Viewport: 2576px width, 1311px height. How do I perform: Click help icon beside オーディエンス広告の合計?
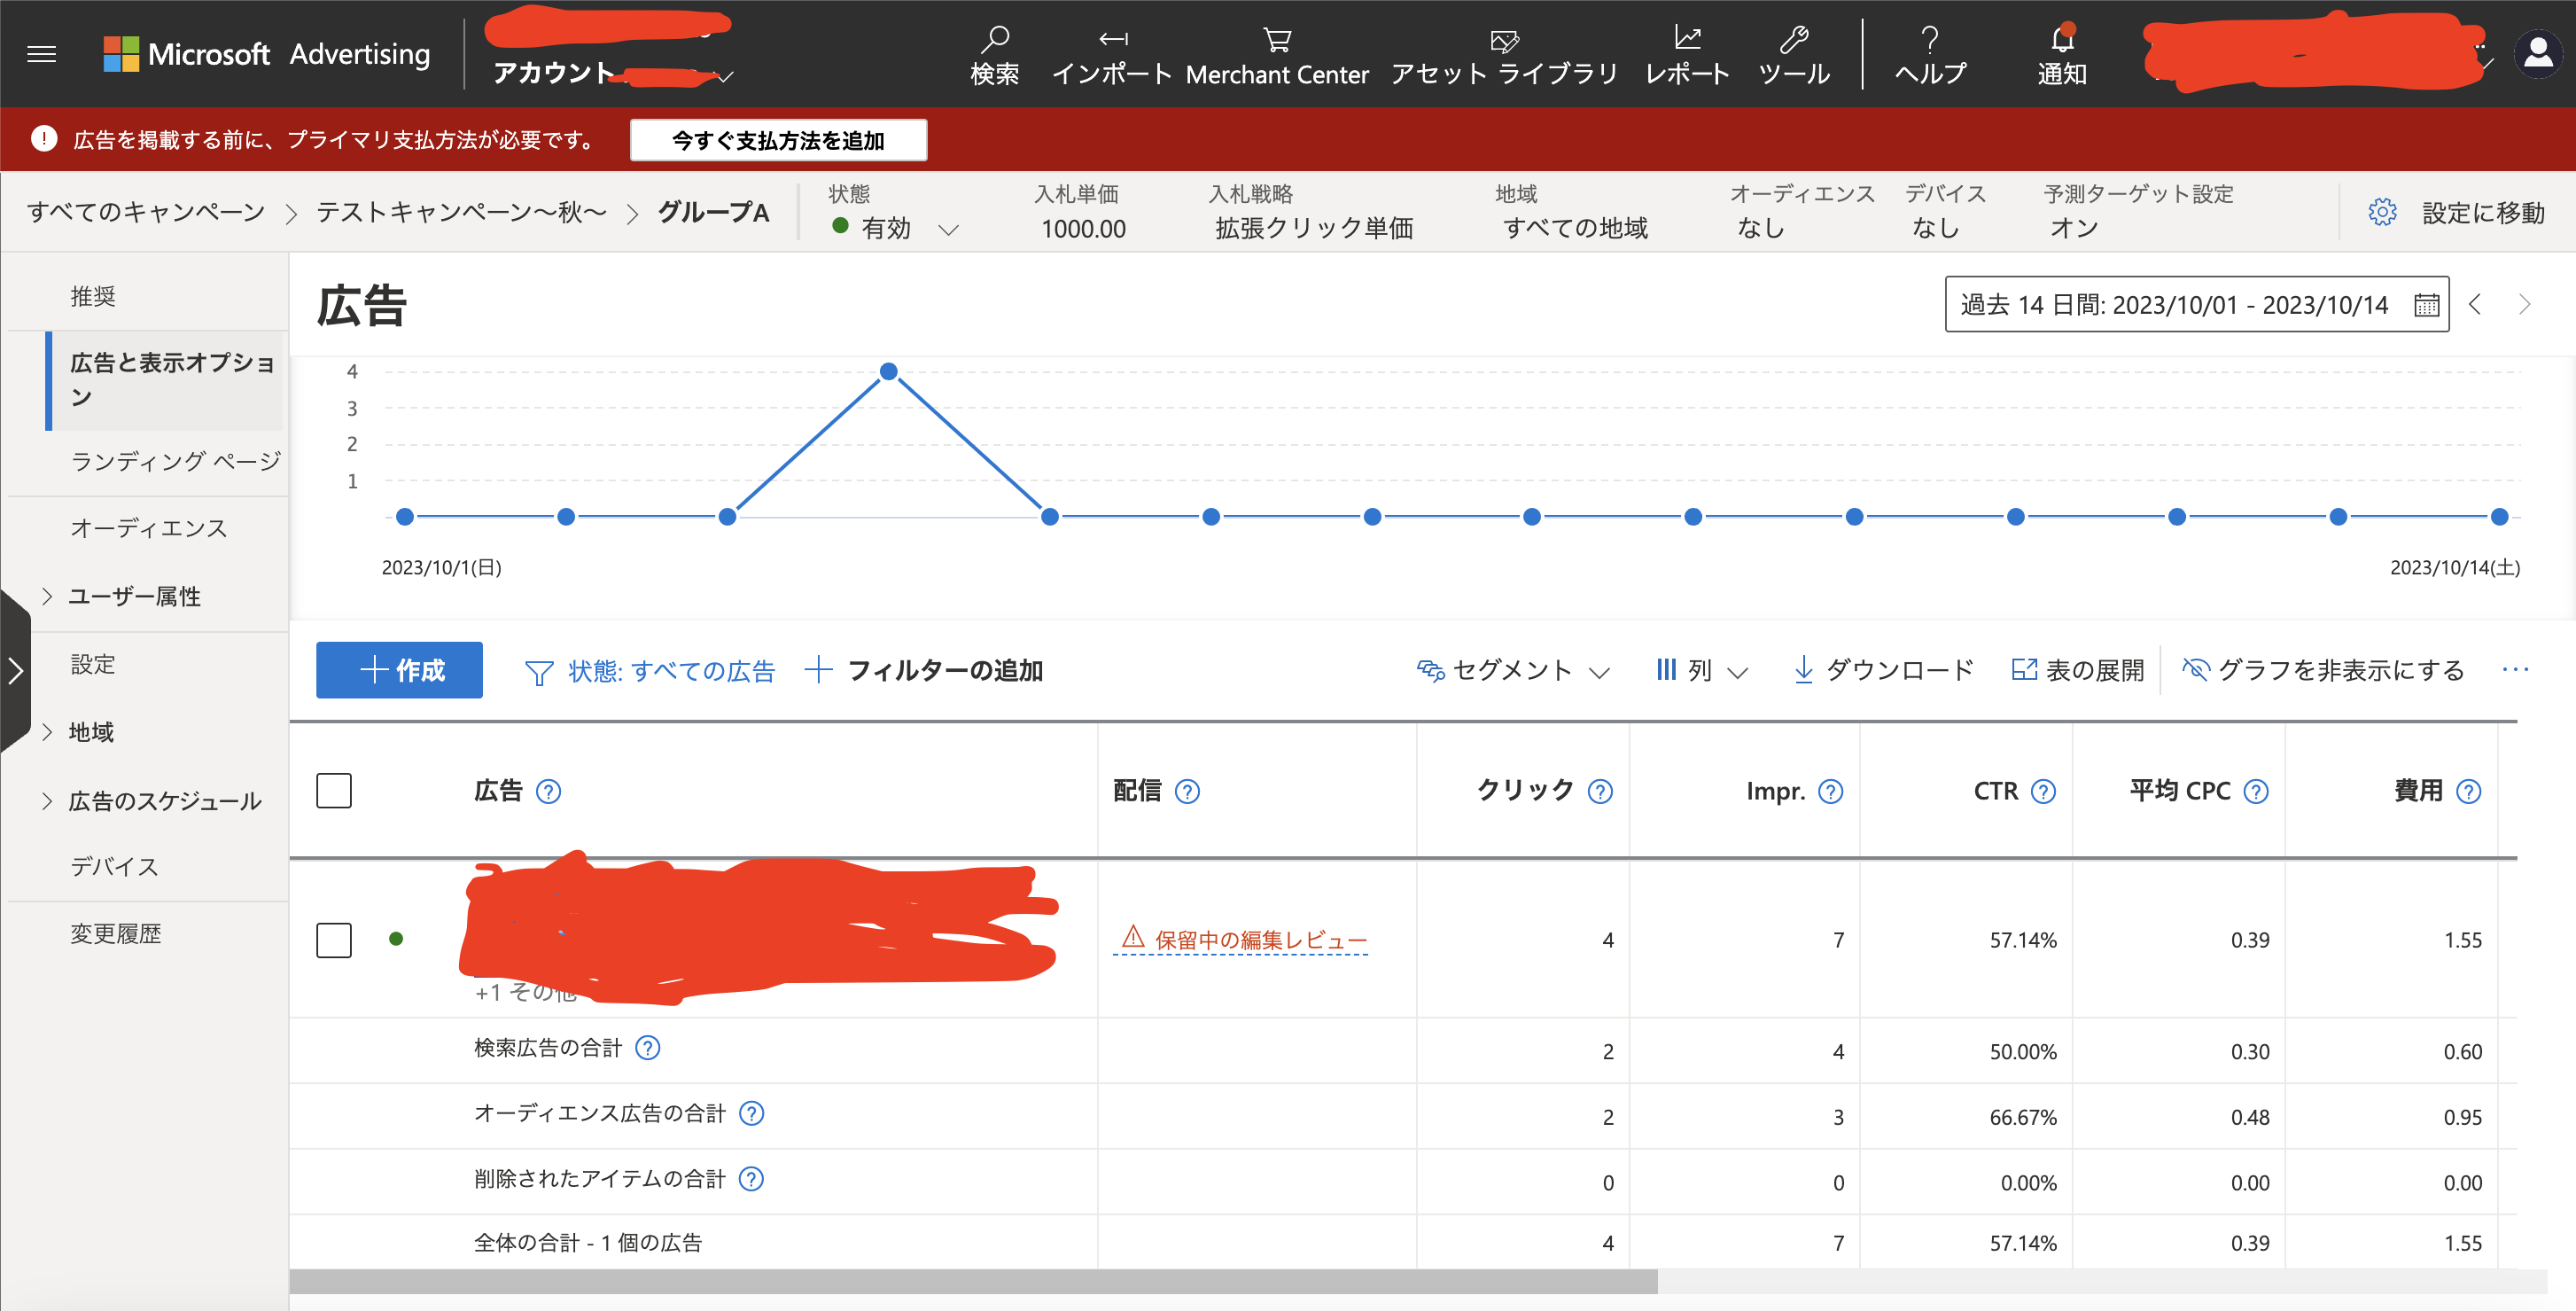pos(751,1113)
